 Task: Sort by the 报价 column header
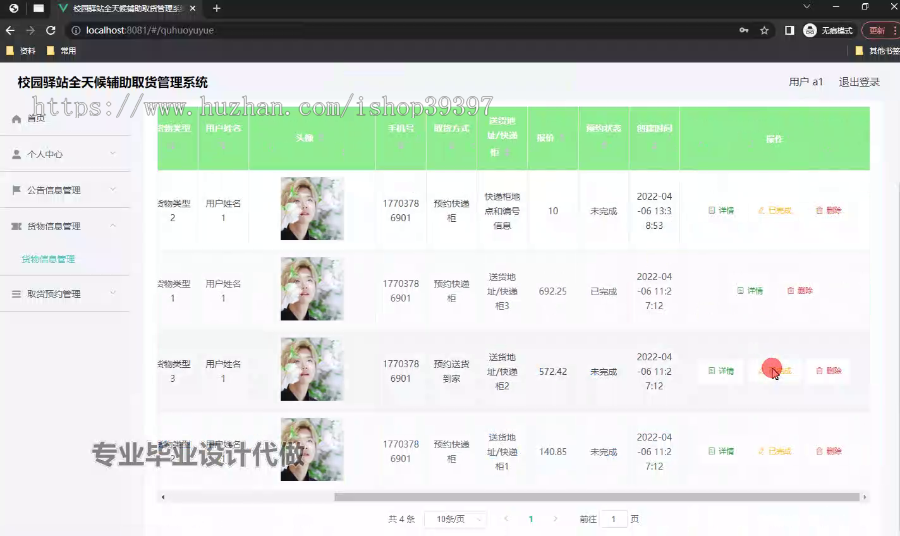click(552, 138)
